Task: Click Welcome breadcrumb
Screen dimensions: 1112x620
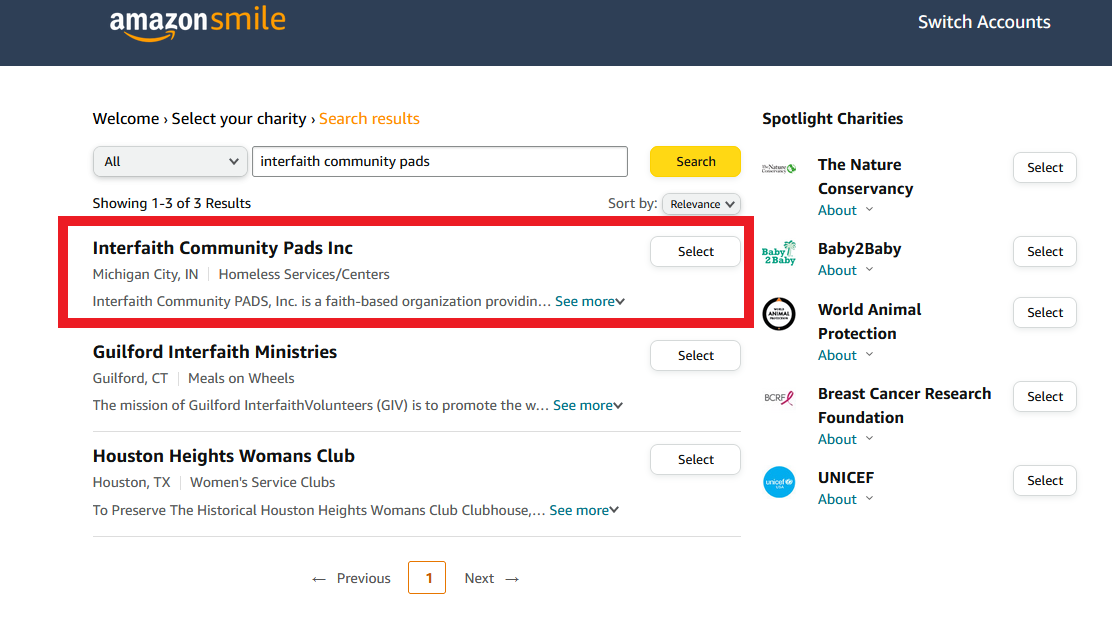Action: coord(126,119)
